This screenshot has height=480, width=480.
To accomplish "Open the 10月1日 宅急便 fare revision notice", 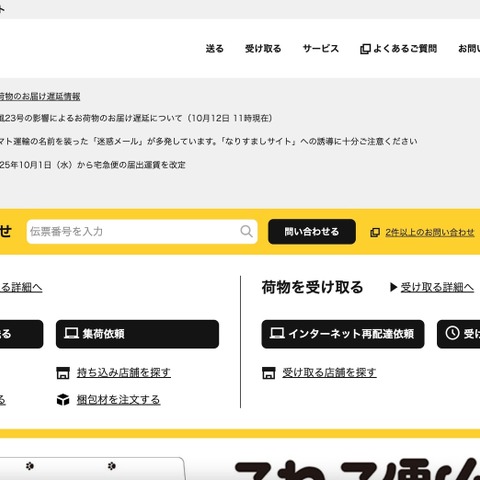I will [x=92, y=165].
